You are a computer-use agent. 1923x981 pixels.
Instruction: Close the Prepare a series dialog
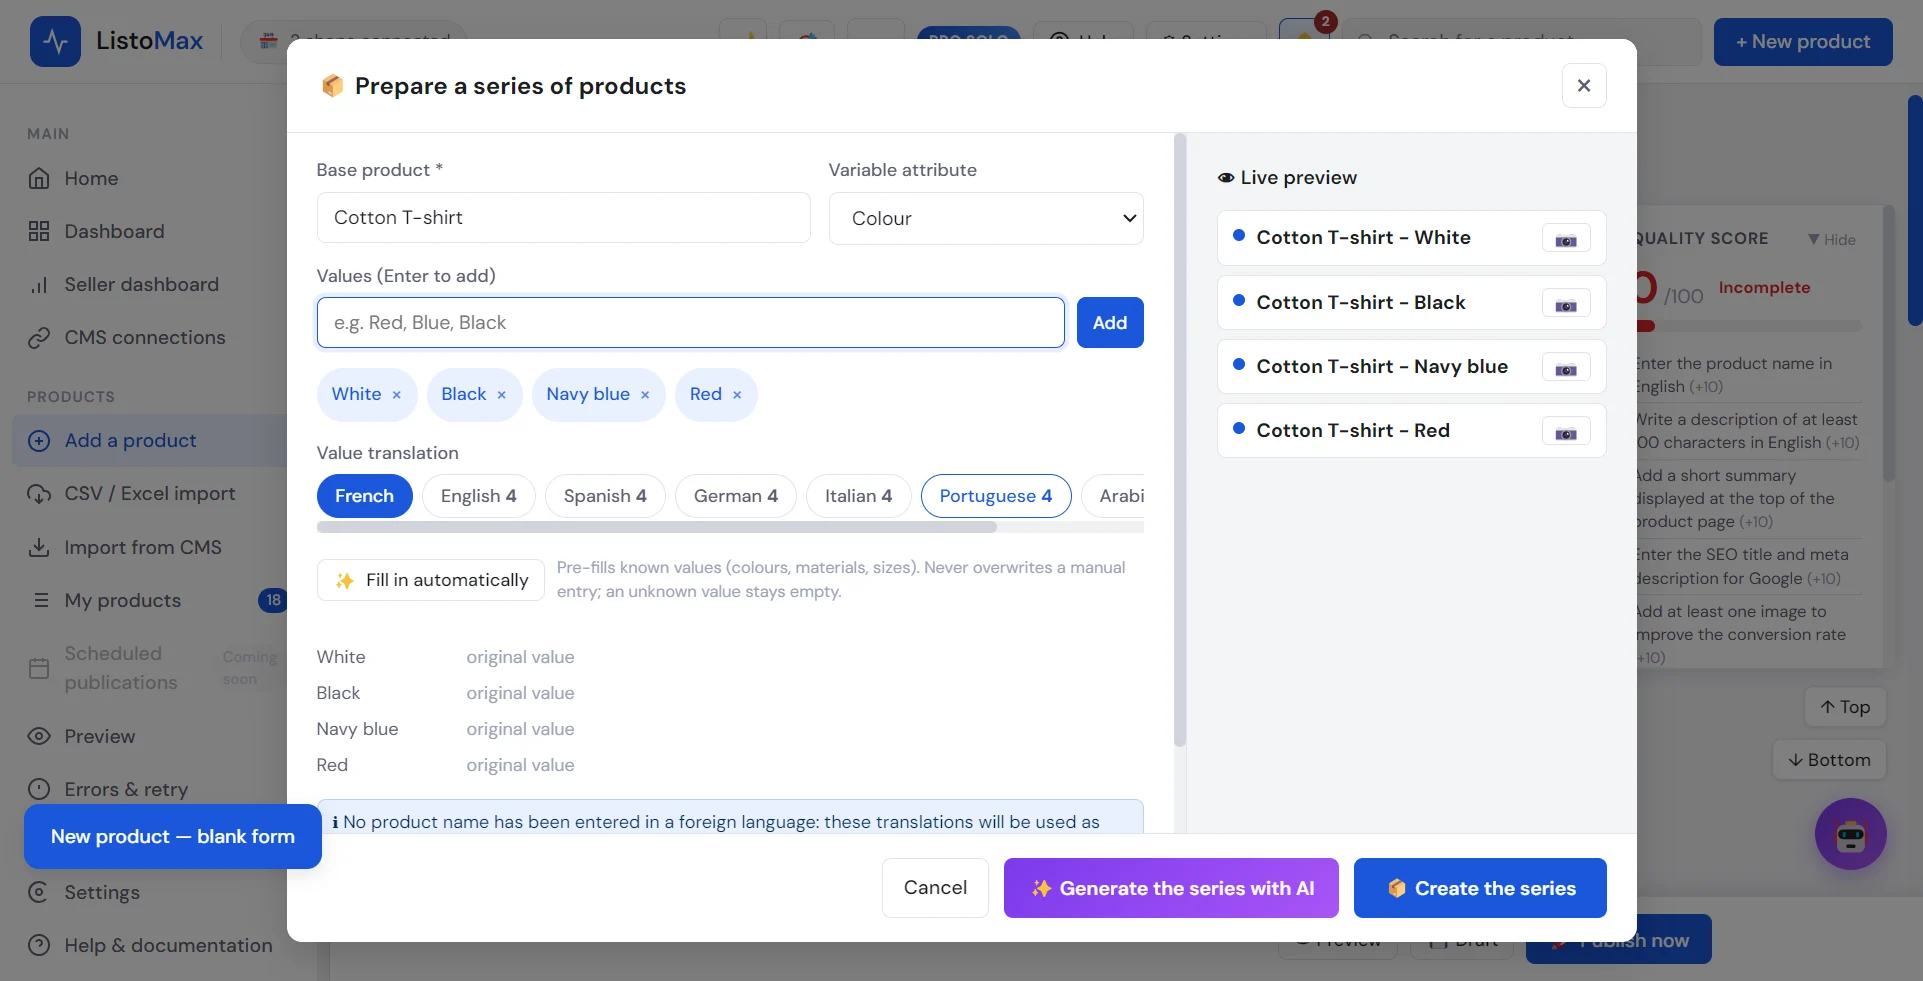[1584, 86]
